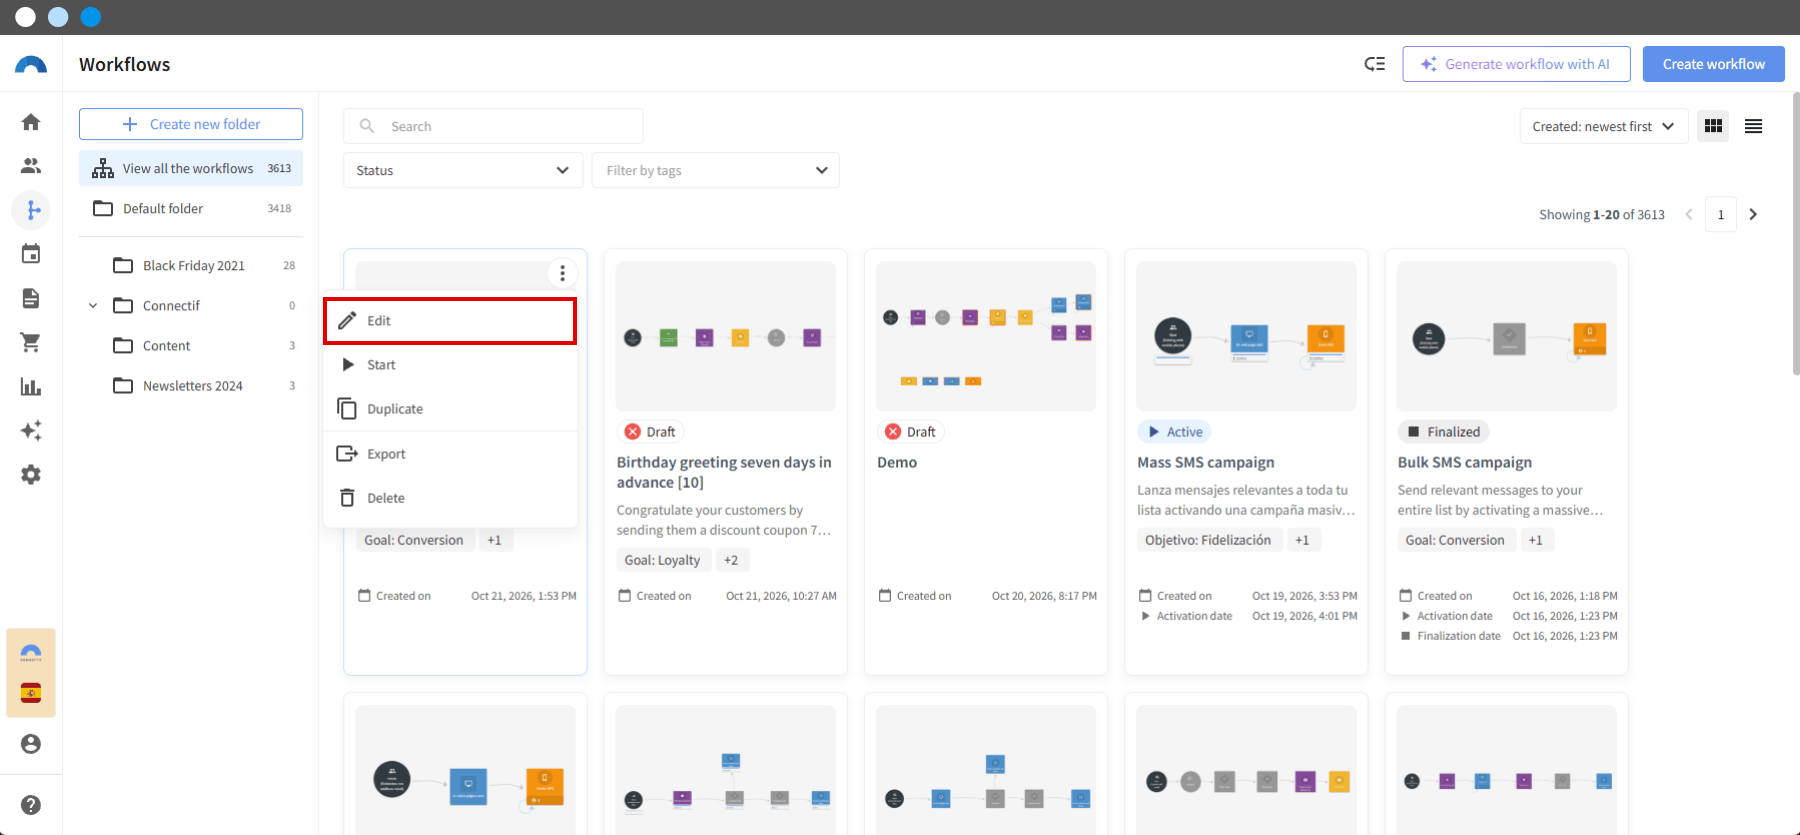Click Create new folder
The height and width of the screenshot is (835, 1800).
(191, 124)
